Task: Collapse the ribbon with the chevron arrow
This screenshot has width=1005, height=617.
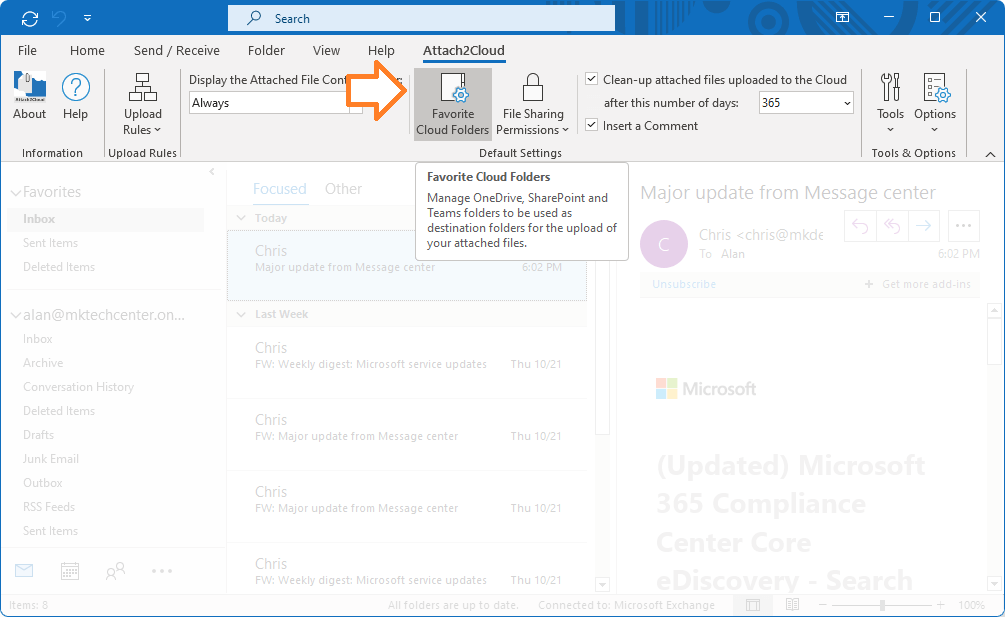Action: (988, 153)
